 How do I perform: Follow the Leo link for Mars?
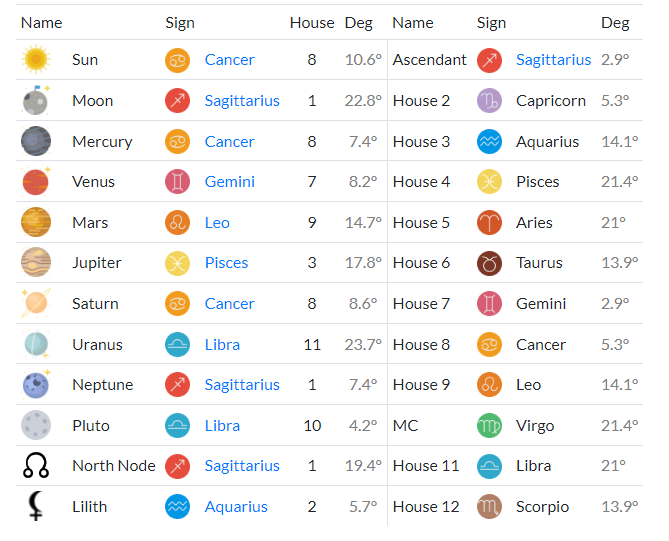tap(217, 223)
